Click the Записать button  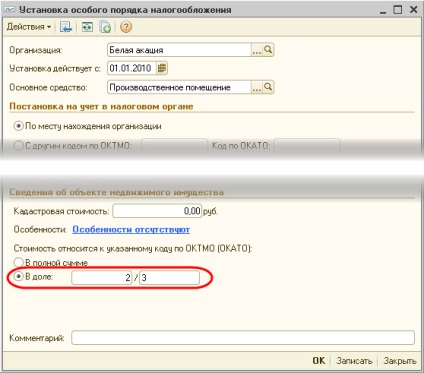(x=354, y=361)
